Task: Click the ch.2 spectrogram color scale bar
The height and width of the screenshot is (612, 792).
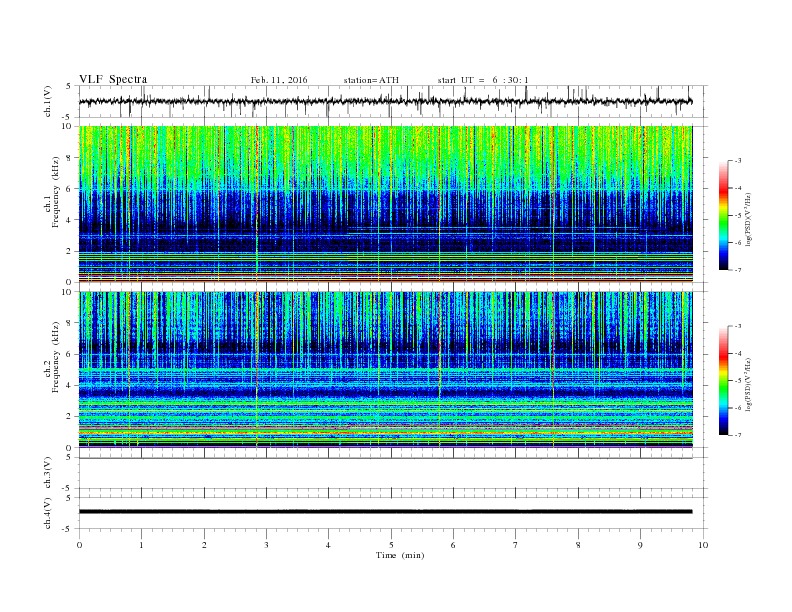Action: click(723, 380)
